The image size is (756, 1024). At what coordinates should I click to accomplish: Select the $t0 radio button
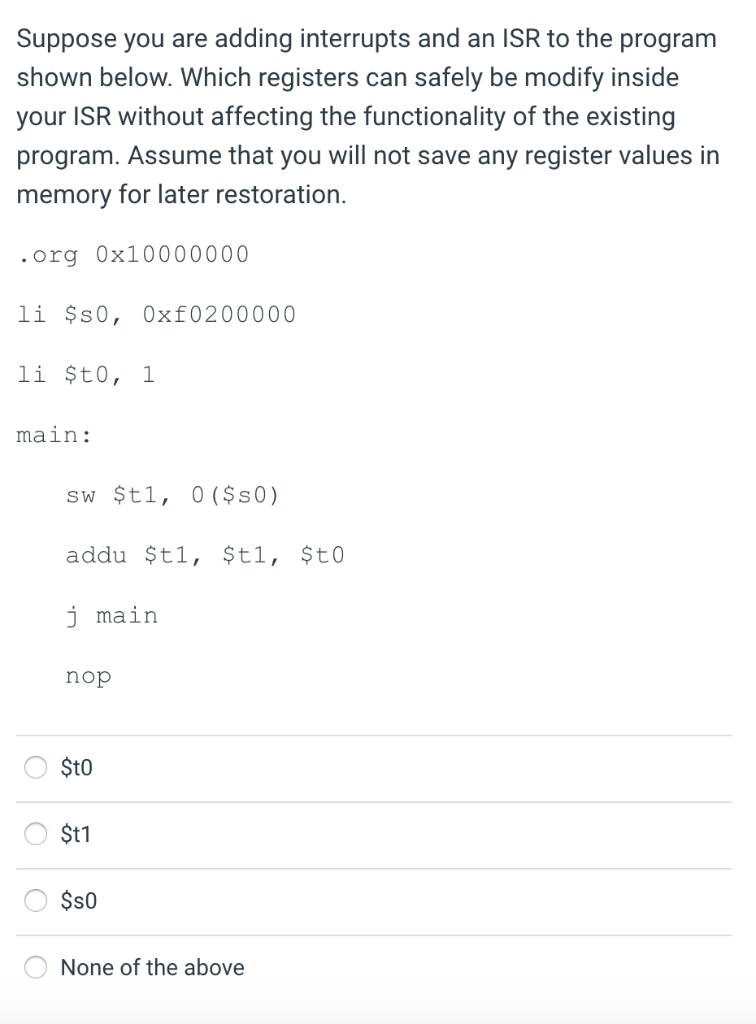[36, 767]
